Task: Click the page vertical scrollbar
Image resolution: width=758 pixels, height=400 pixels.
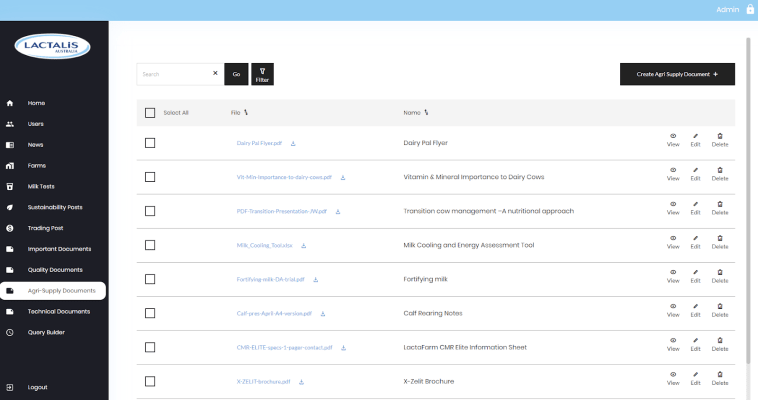Action: 748,201
